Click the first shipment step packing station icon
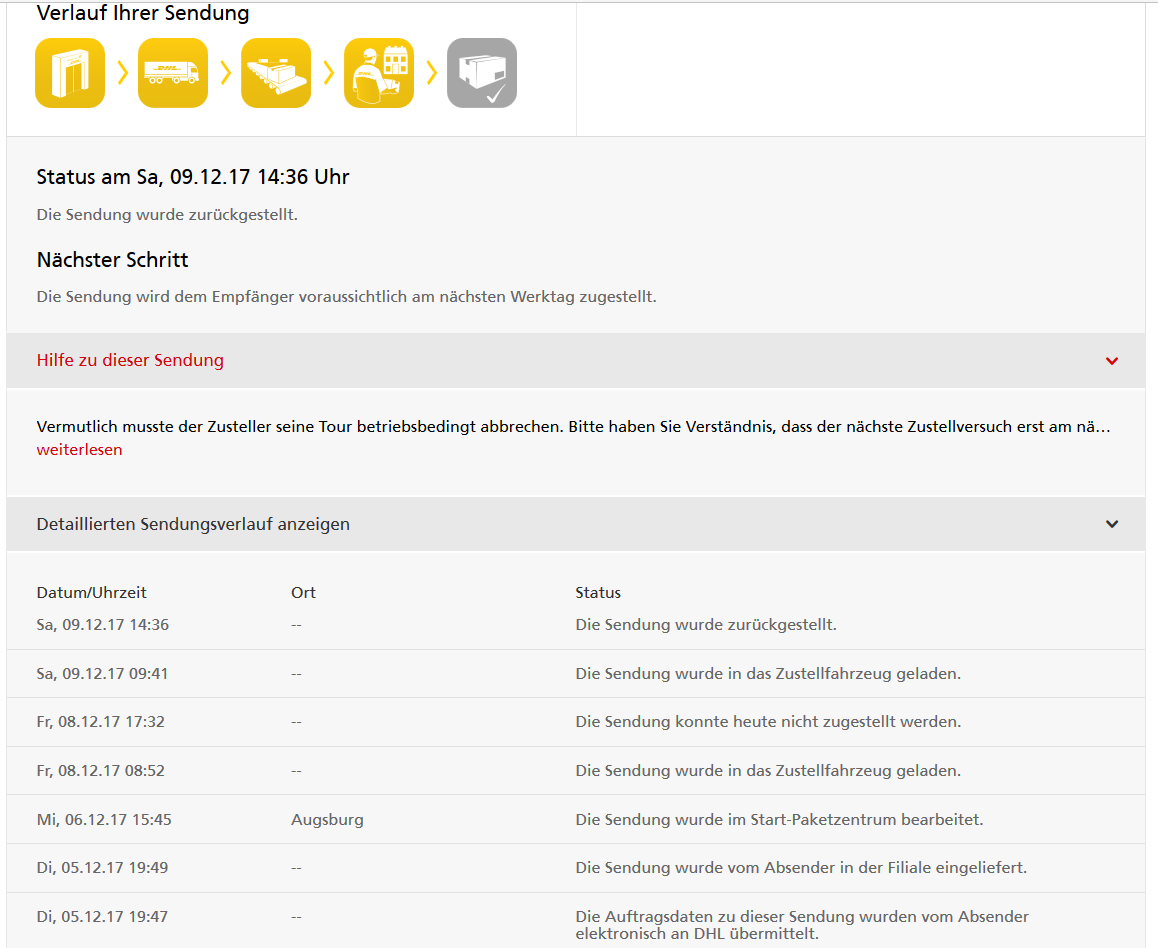Viewport: 1158px width, 948px height. (x=70, y=73)
